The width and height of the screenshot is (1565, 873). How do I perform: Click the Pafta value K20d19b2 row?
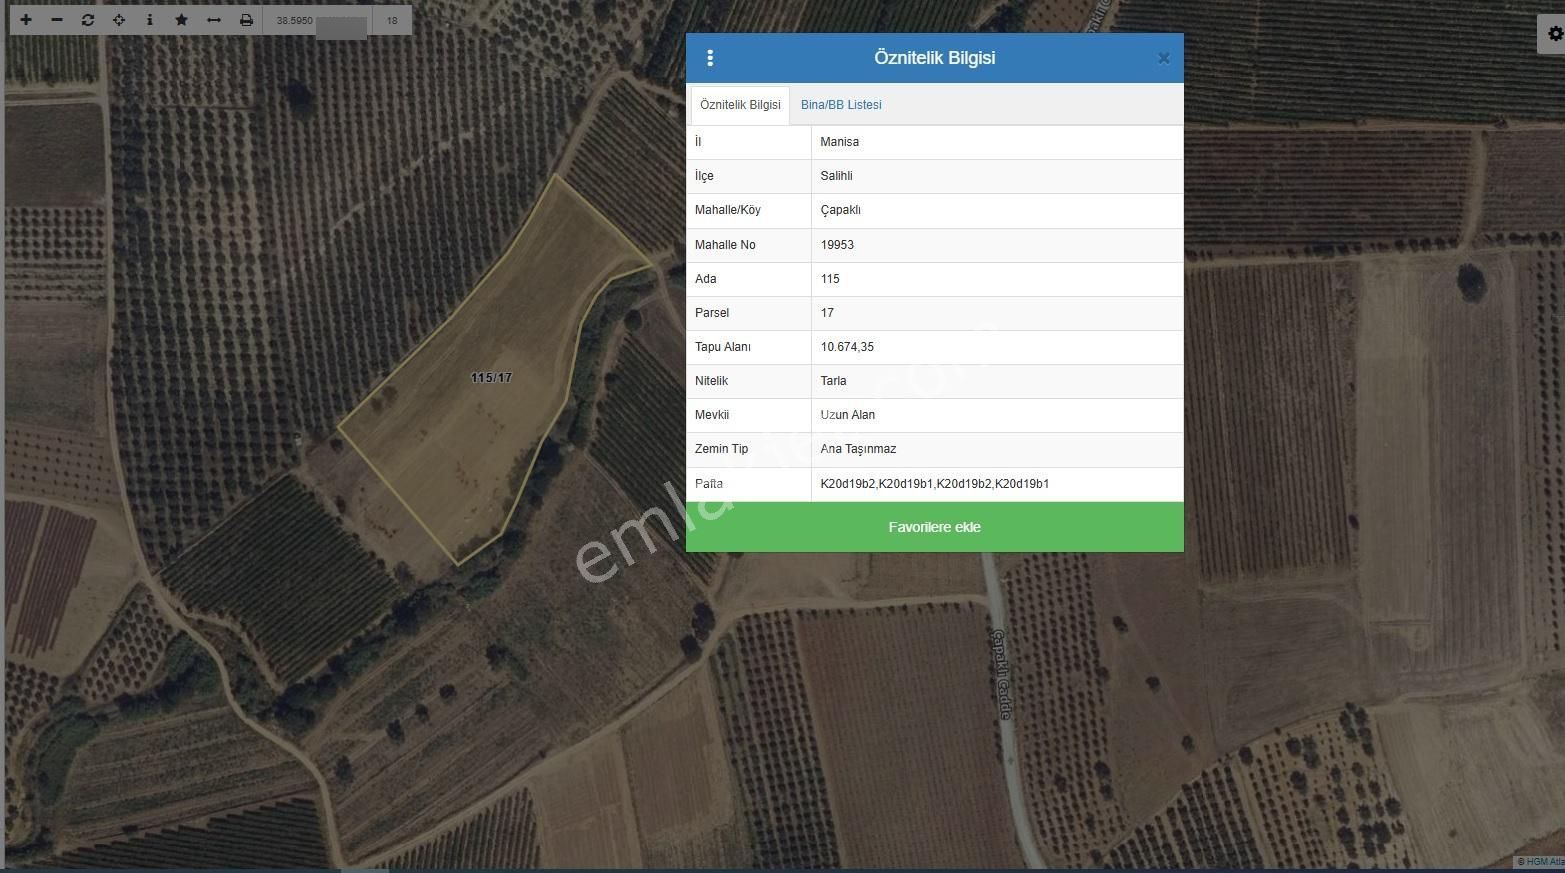coord(934,484)
